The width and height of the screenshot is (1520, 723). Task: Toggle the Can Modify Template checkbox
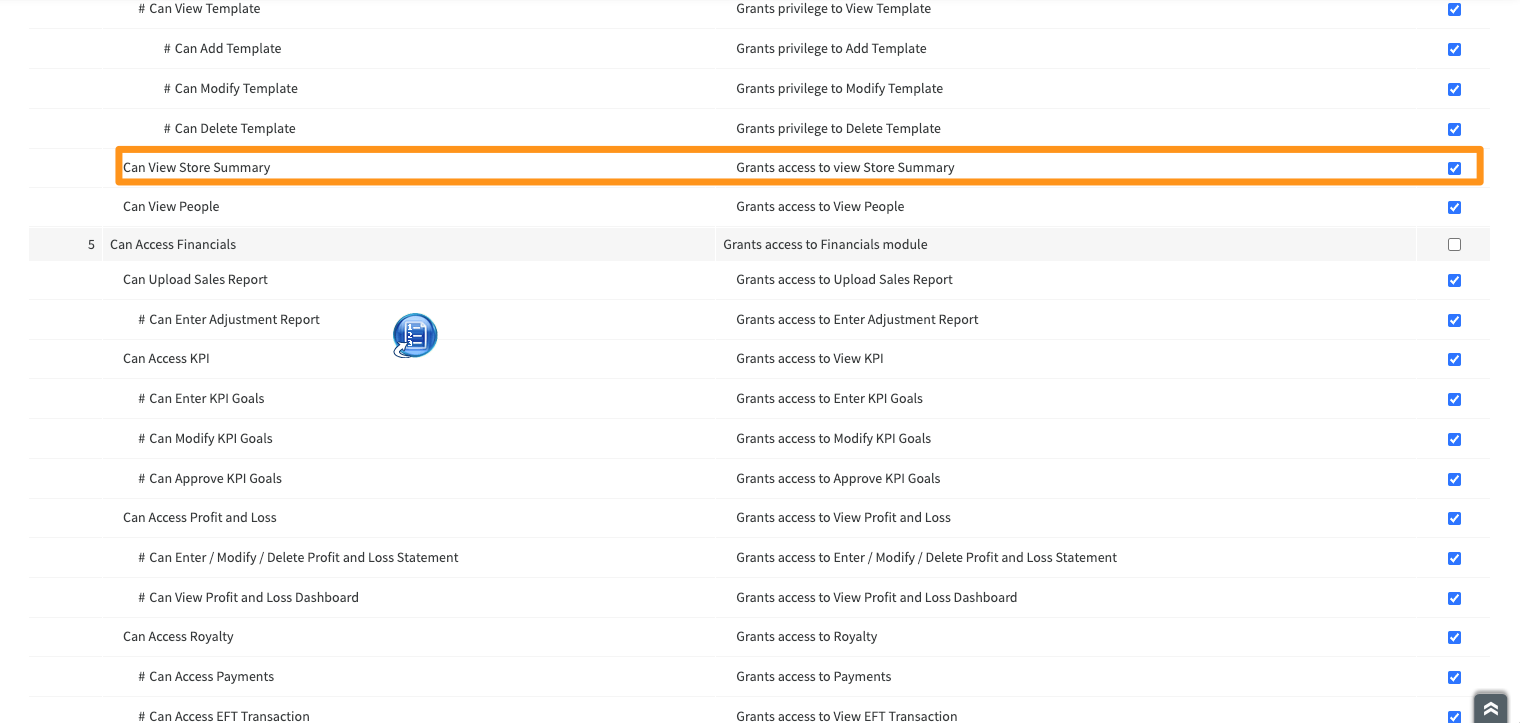click(1454, 89)
